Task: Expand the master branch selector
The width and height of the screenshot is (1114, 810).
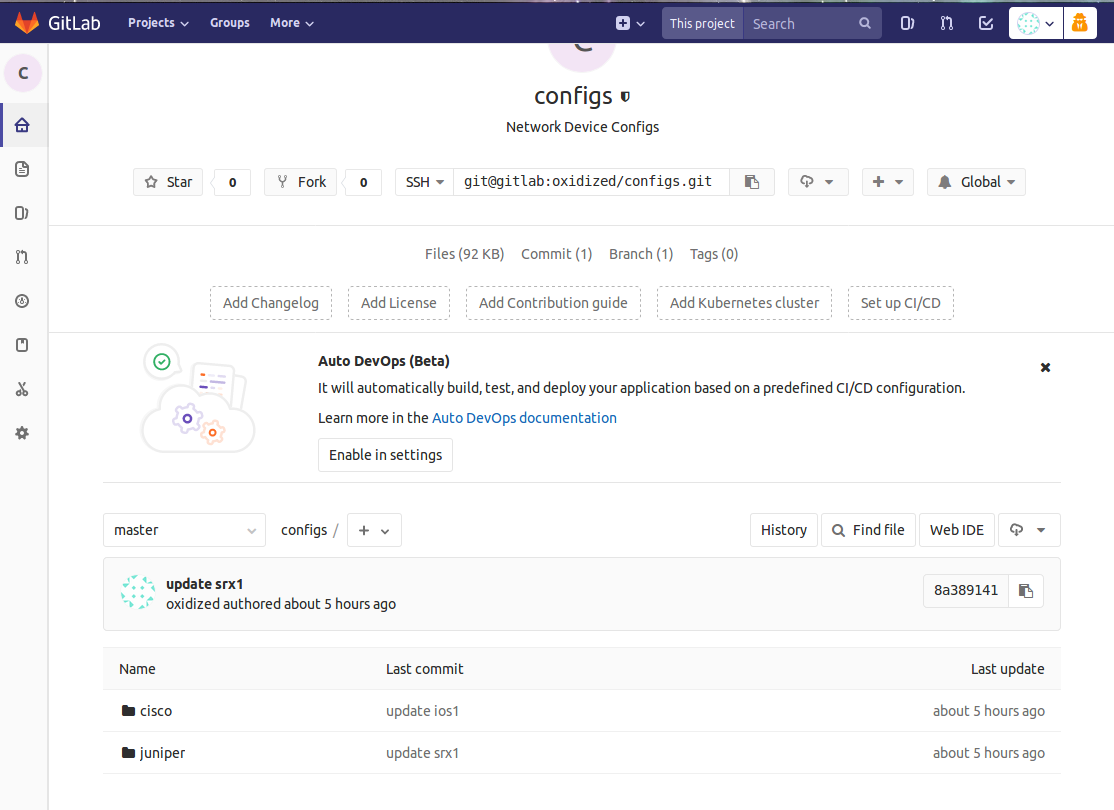Action: (x=184, y=530)
